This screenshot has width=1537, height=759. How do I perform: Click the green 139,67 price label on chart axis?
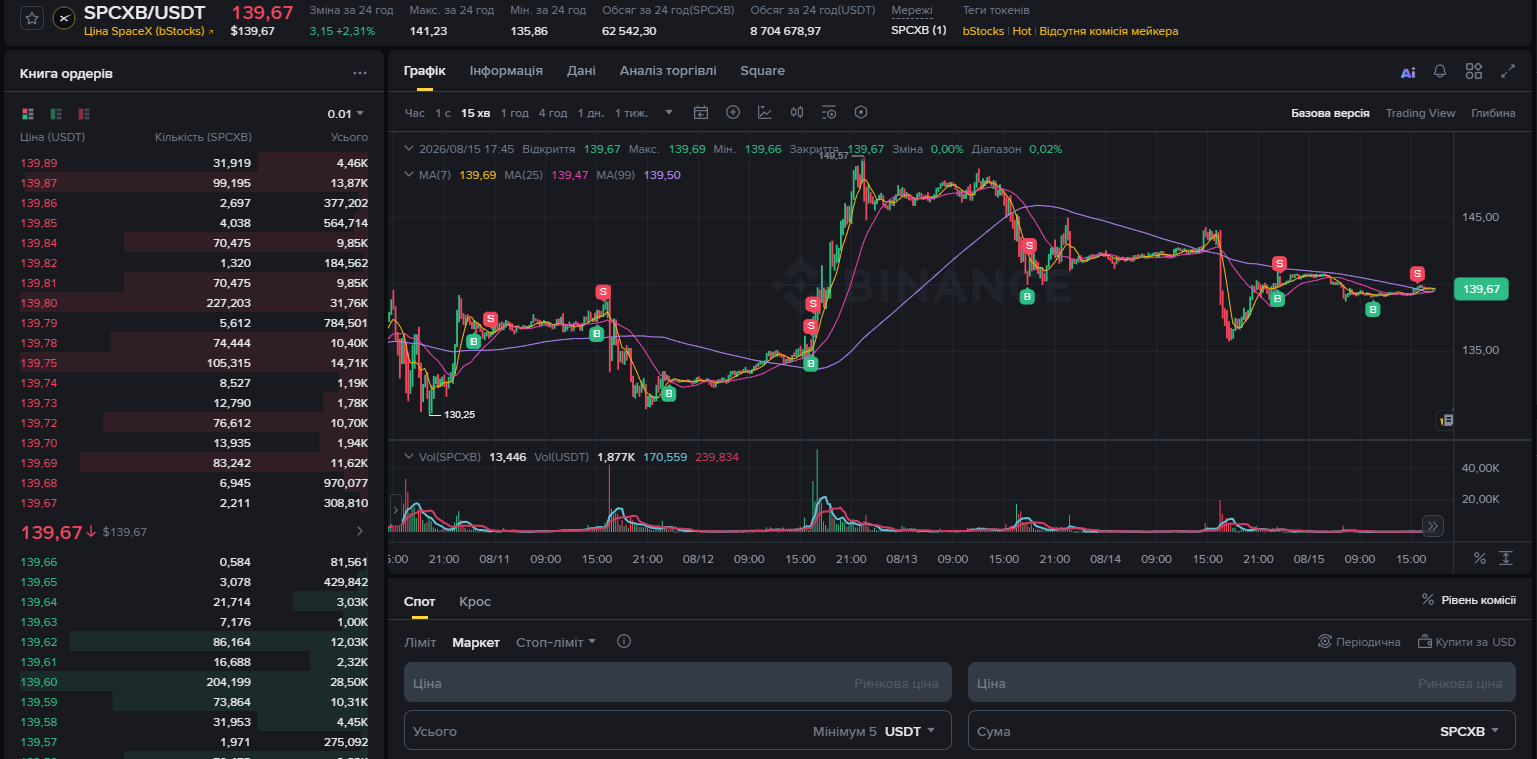pos(1481,289)
